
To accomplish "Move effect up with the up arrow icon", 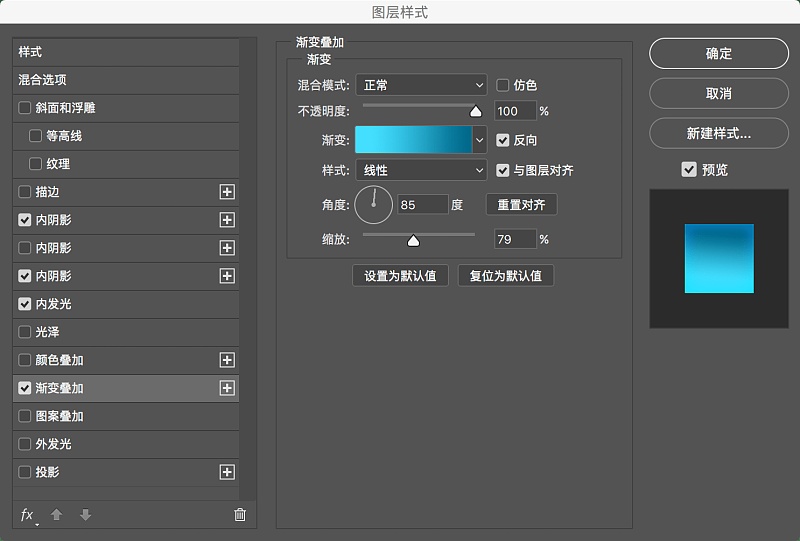I will (x=57, y=514).
